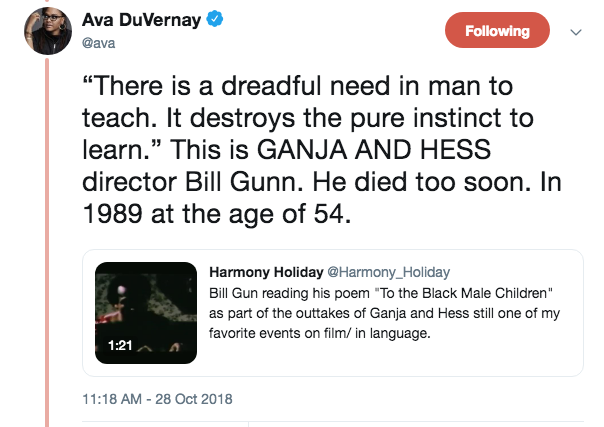
Task: Open the 11:18 AM timestamp link
Action: pos(114,398)
